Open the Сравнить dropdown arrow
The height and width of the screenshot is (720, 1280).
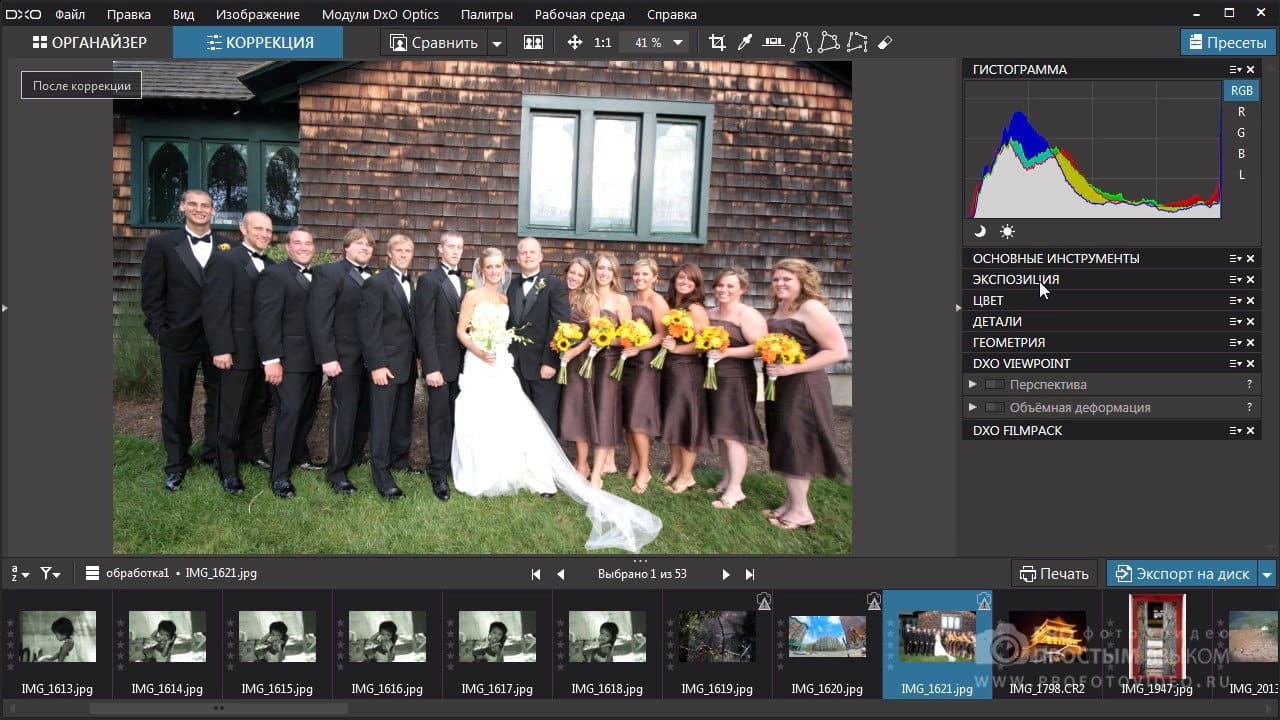(x=497, y=43)
